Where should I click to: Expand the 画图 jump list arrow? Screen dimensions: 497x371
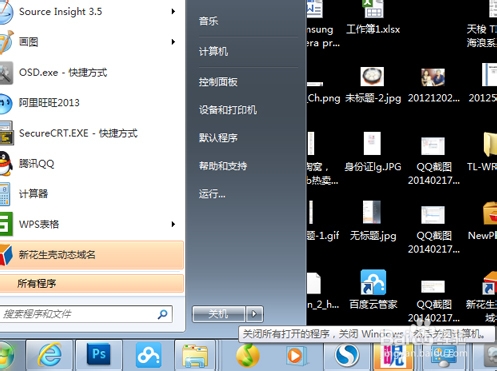coord(173,42)
